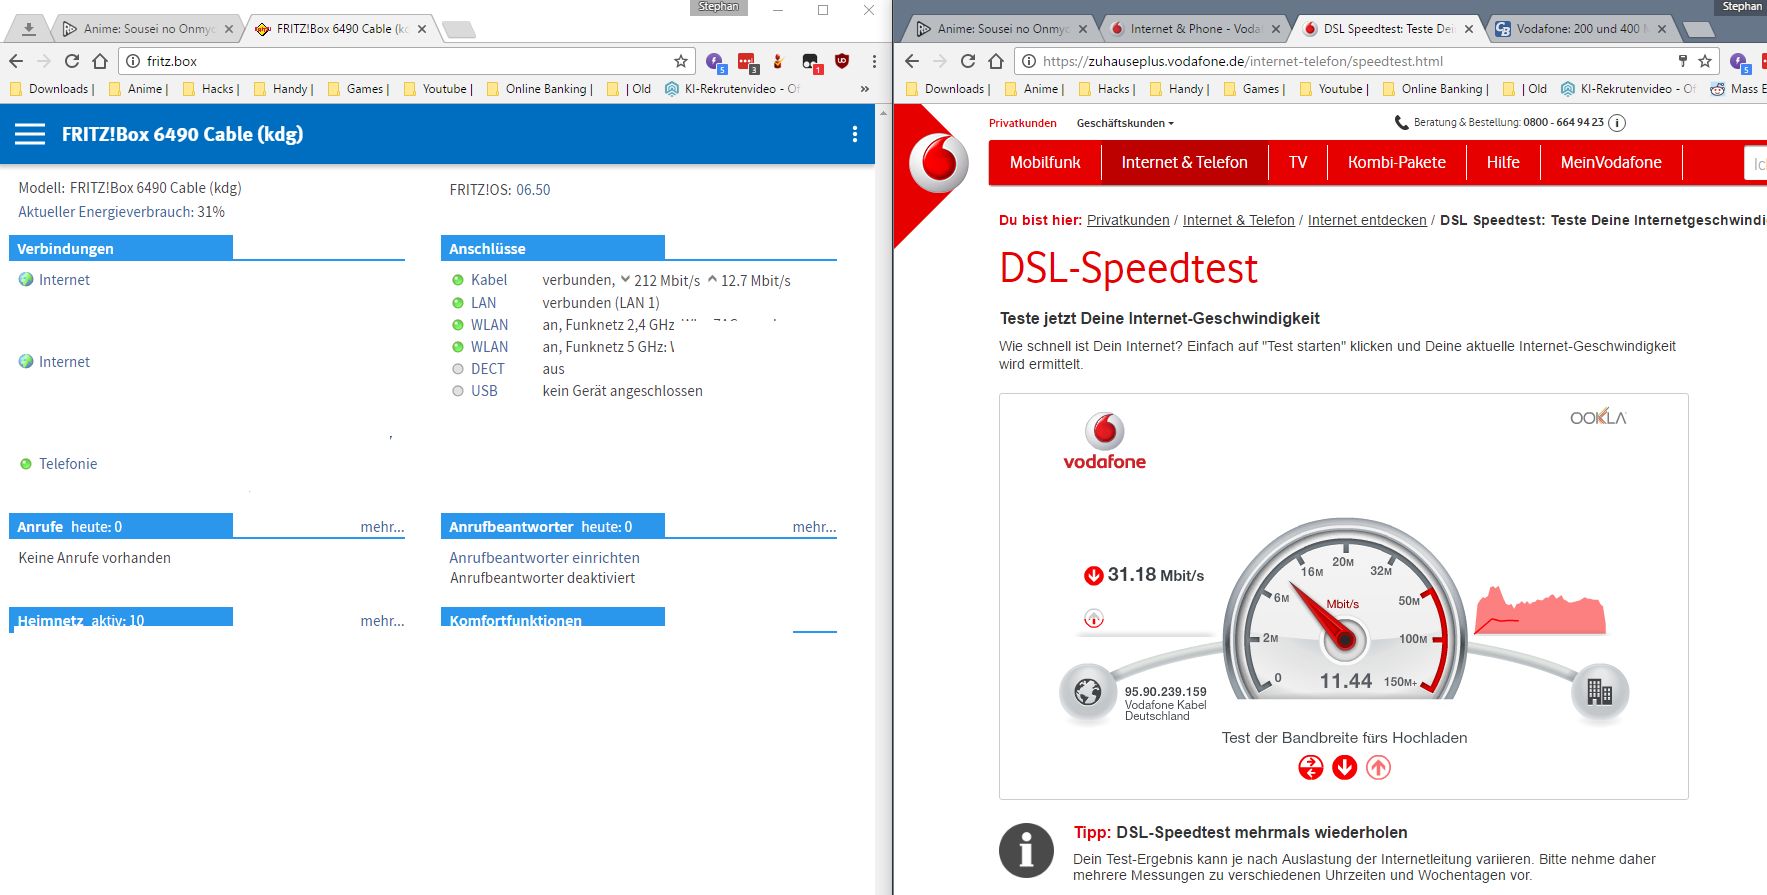Click the orange figure extension icon
Image resolution: width=1767 pixels, height=895 pixels.
(x=778, y=62)
